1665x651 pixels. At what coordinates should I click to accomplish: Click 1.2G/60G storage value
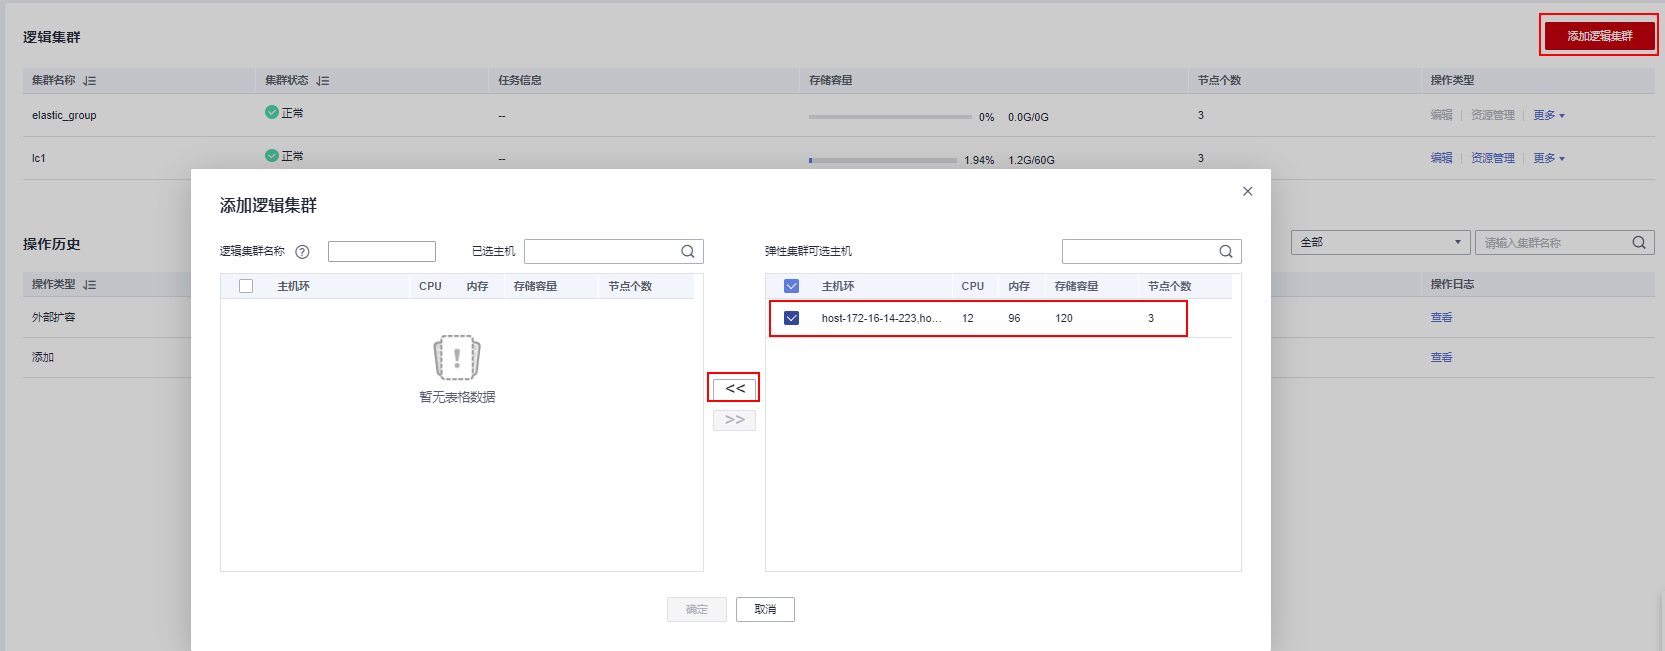1031,160
